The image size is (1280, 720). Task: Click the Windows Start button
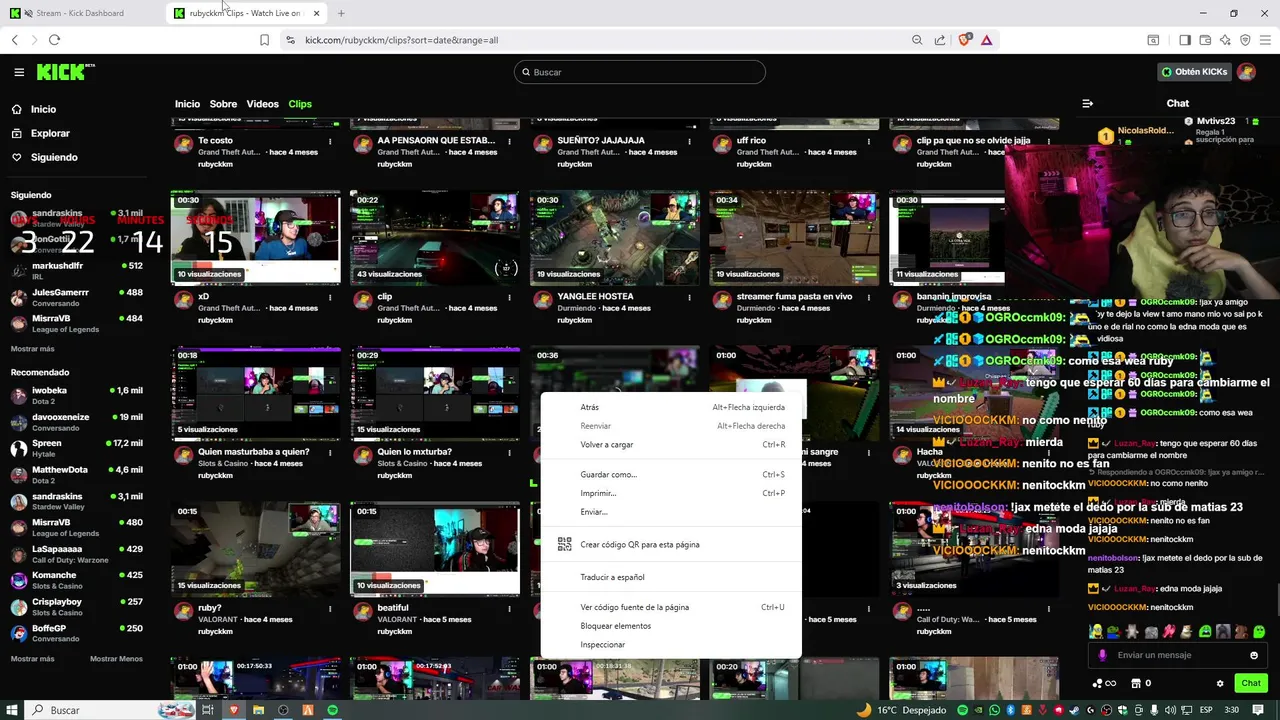coord(11,710)
